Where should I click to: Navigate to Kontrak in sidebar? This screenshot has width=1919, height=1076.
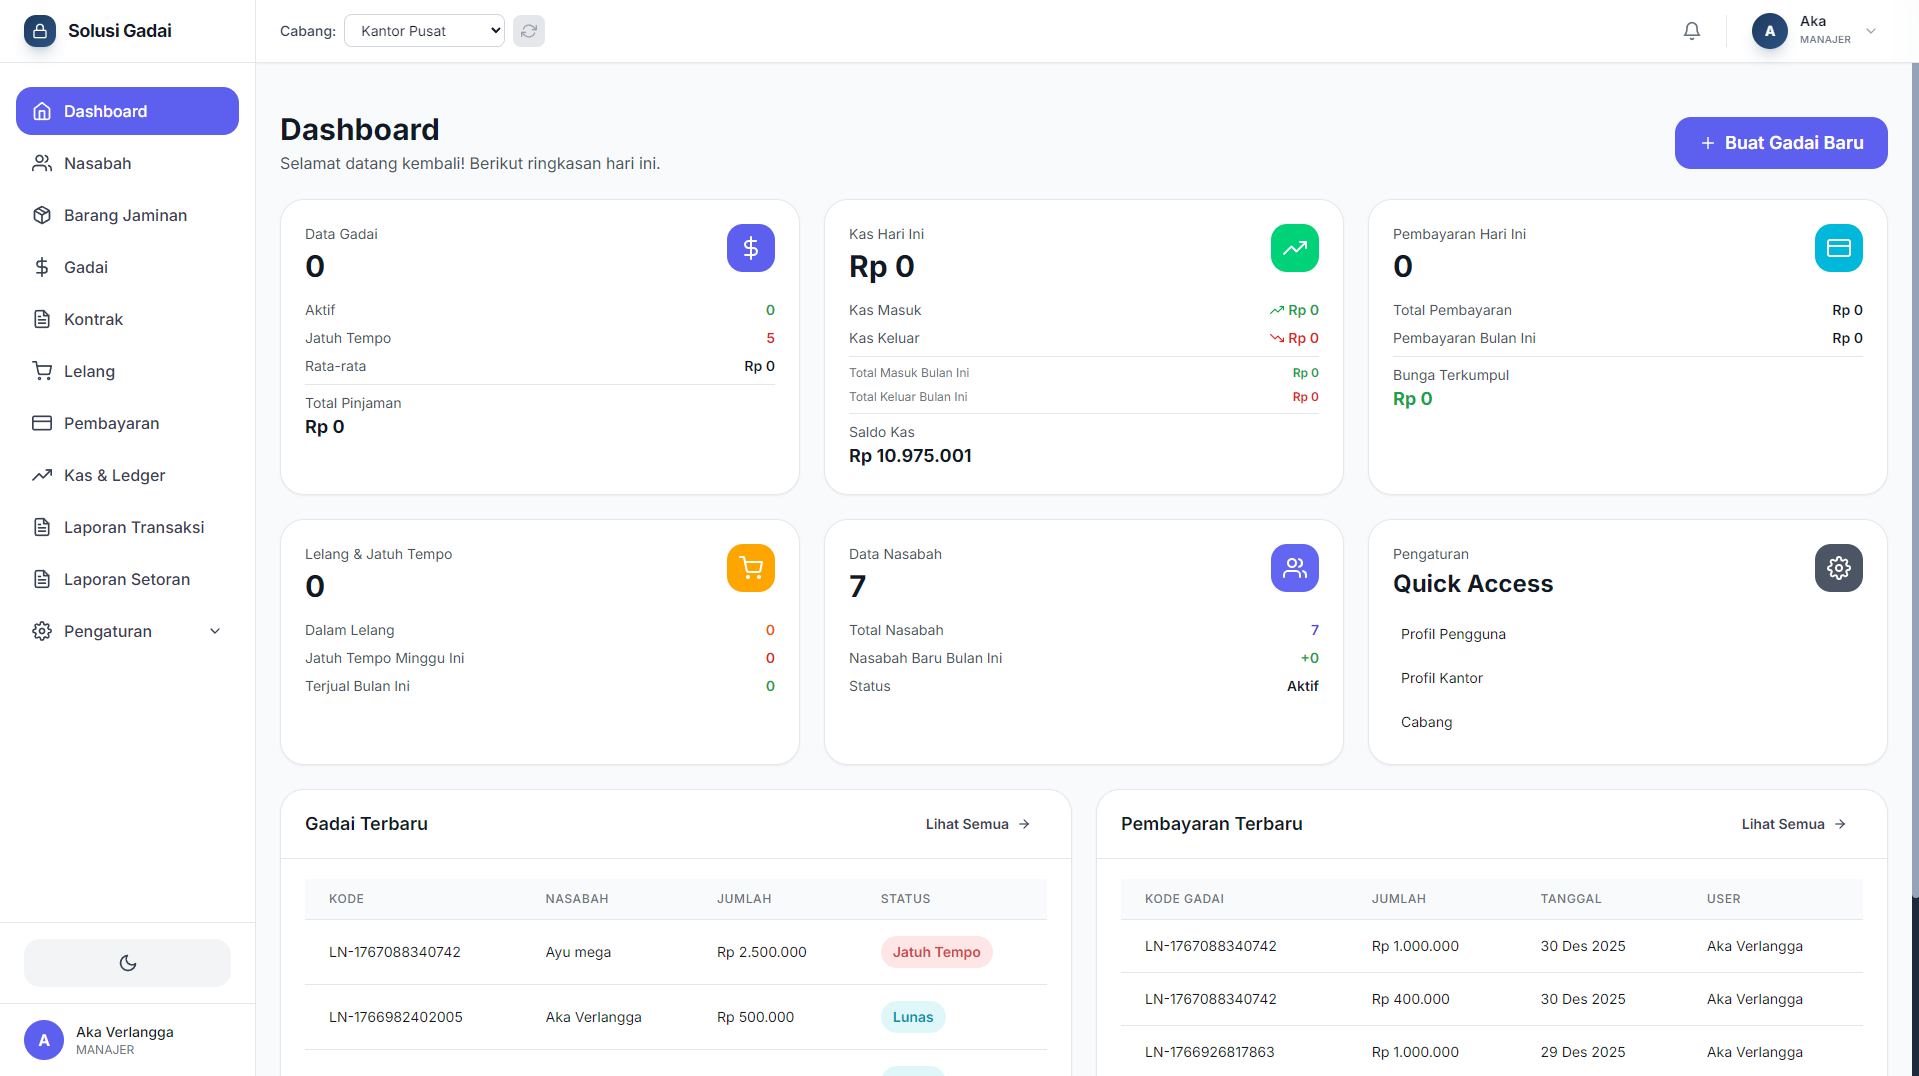(127, 319)
